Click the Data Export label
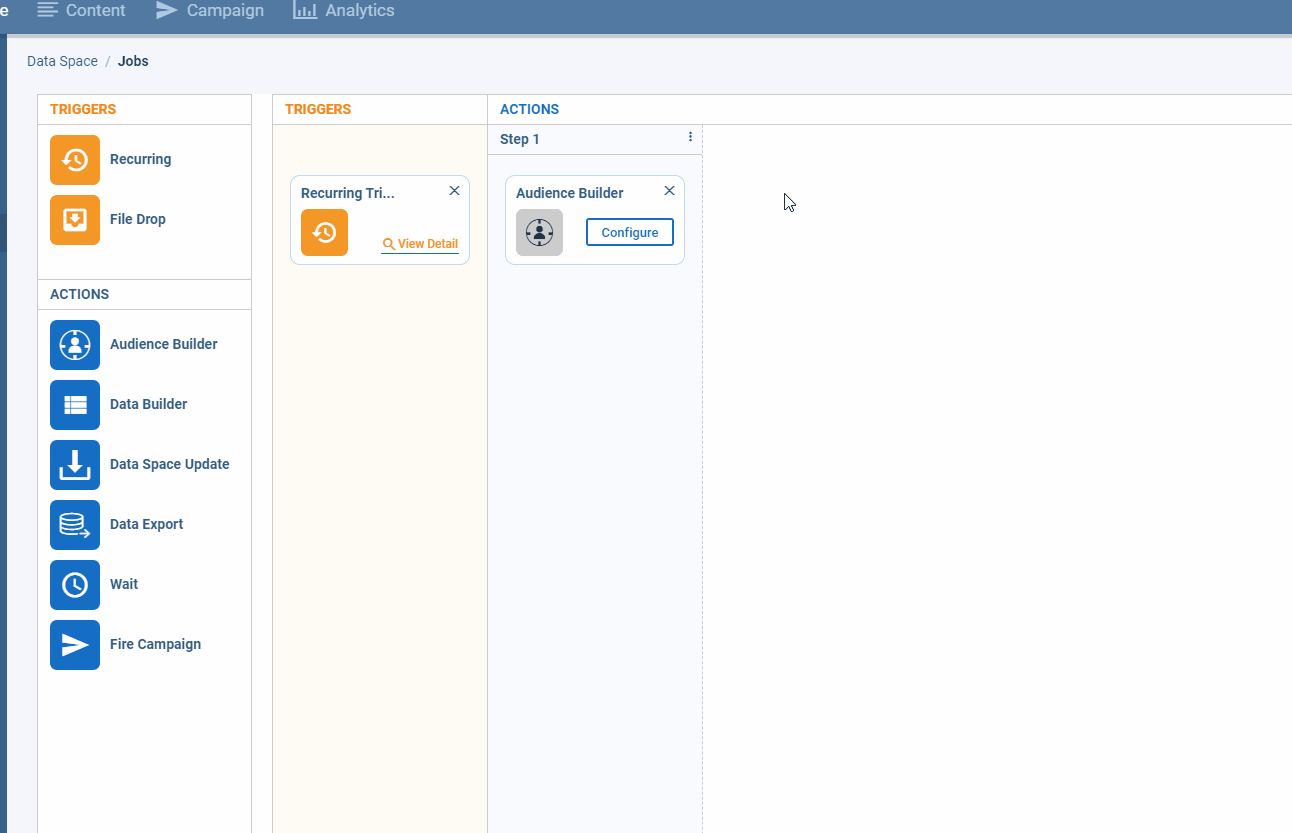The width and height of the screenshot is (1292, 833). 146,524
